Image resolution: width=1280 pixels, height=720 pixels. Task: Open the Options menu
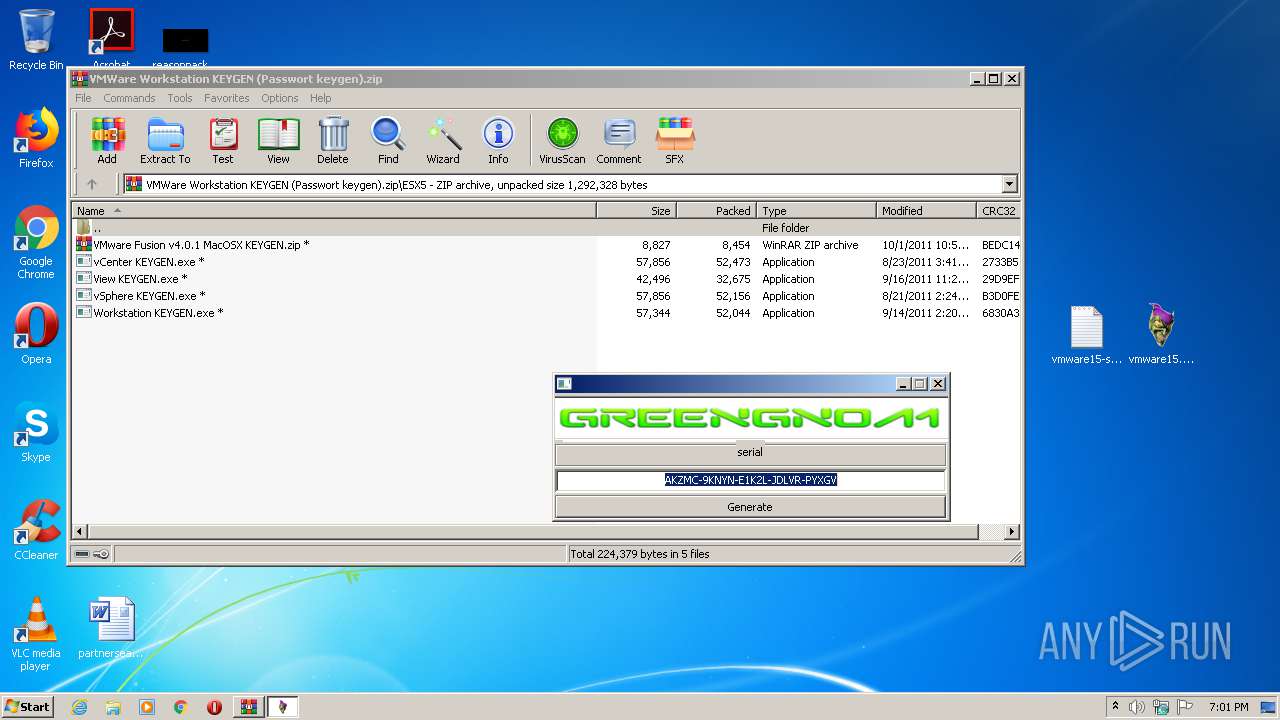(x=280, y=98)
